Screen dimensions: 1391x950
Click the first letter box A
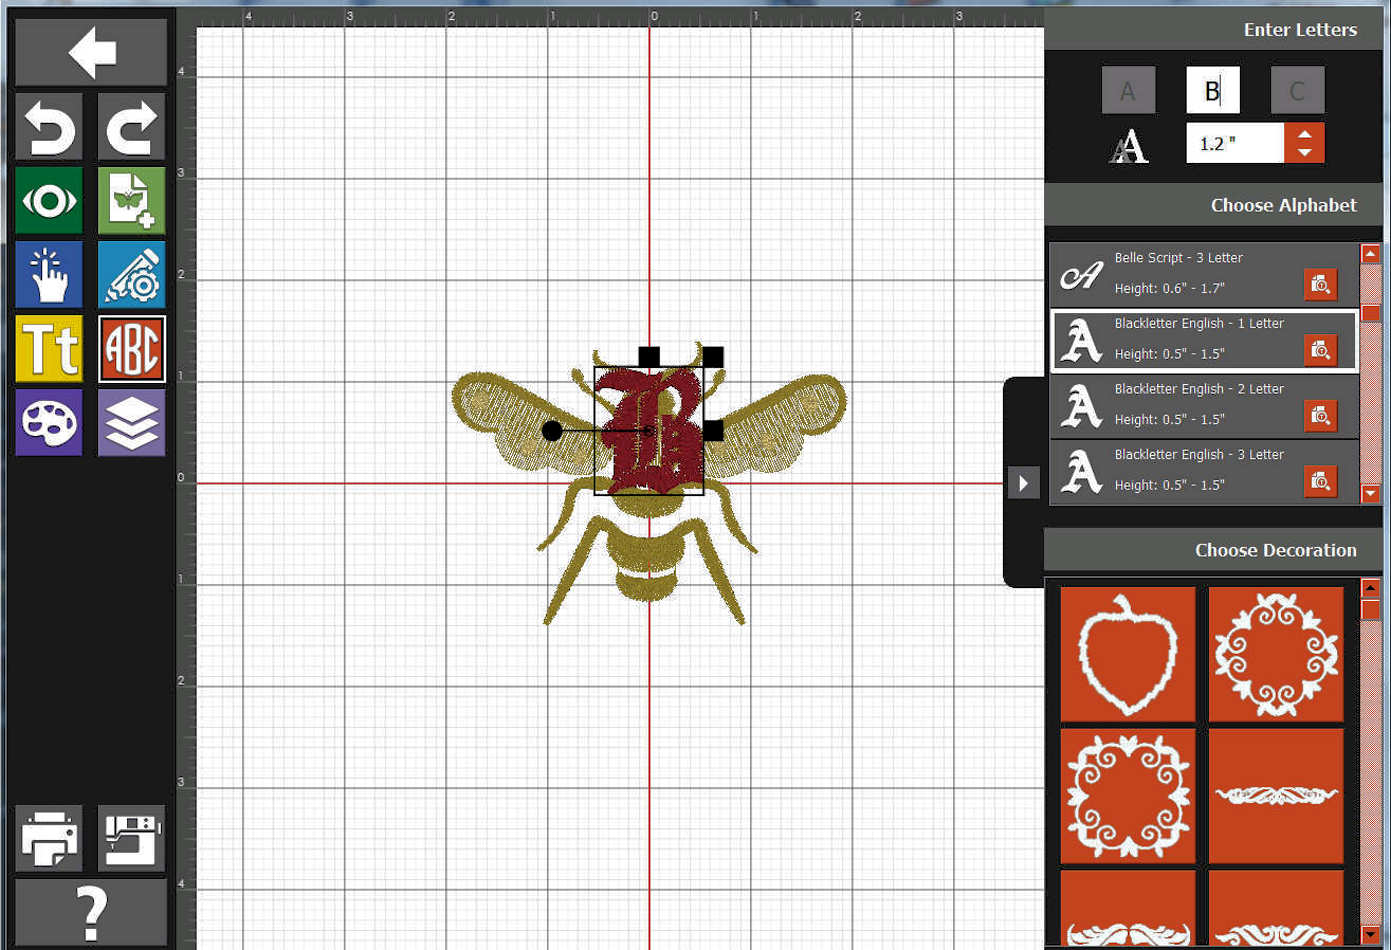coord(1128,90)
